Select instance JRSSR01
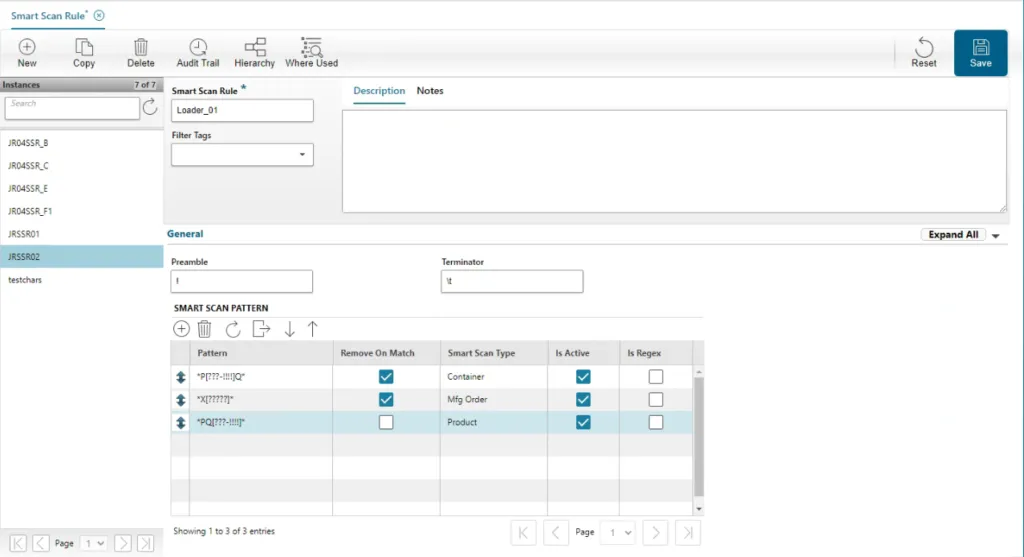Viewport: 1024px width, 557px height. tap(82, 234)
